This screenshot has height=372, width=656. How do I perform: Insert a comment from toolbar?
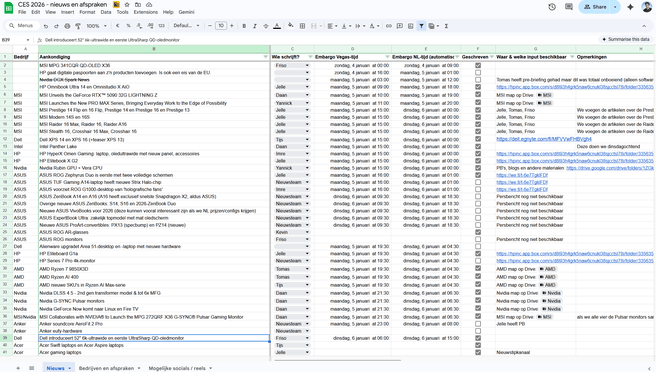coord(400,26)
